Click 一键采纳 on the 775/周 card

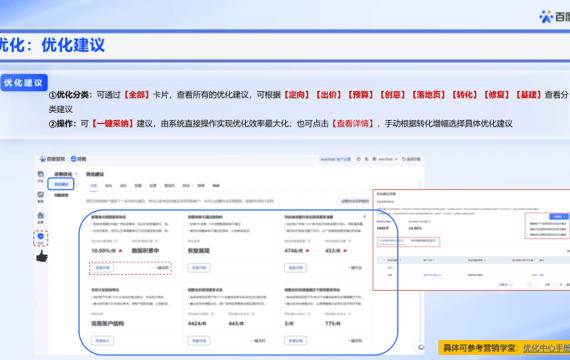coord(354,341)
